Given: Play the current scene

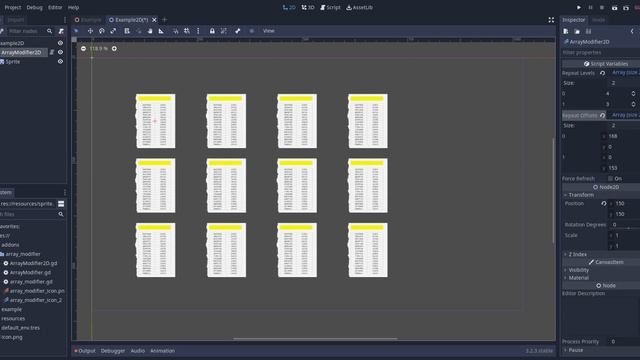Looking at the screenshot, I should pos(614,7).
